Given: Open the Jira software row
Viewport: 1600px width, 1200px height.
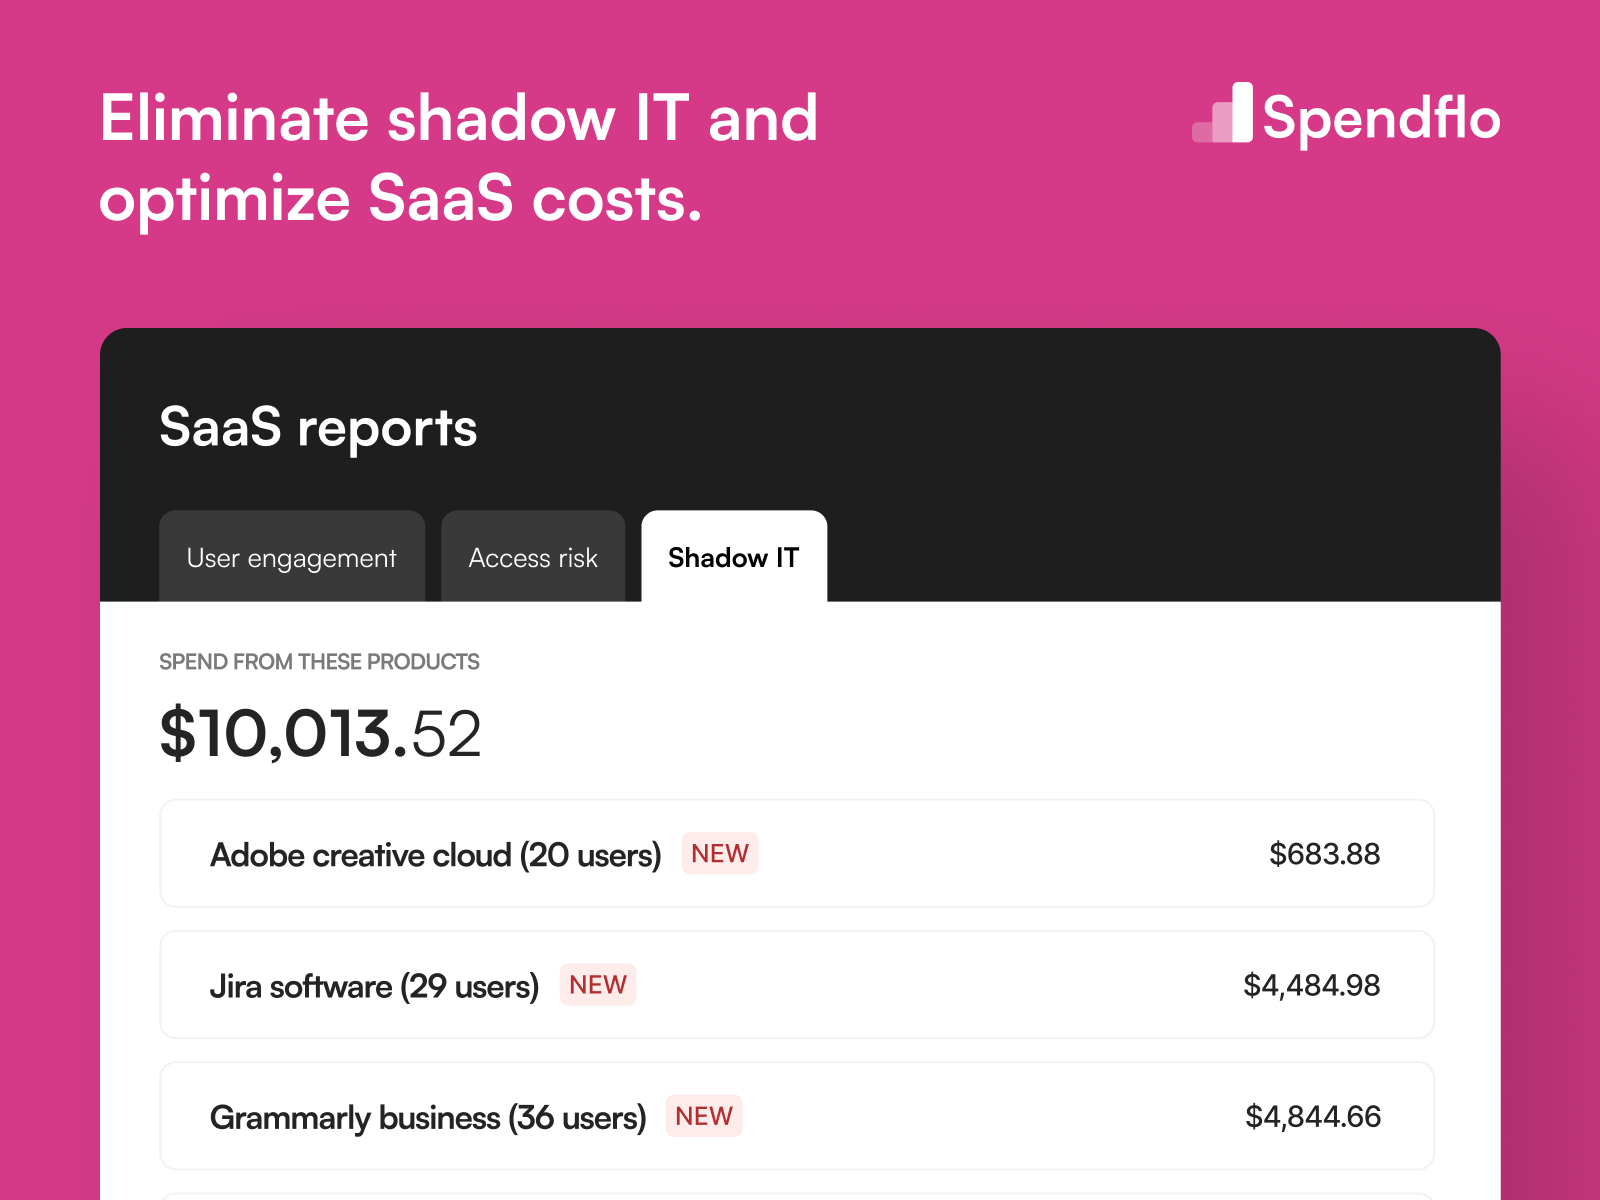Looking at the screenshot, I should tap(797, 985).
